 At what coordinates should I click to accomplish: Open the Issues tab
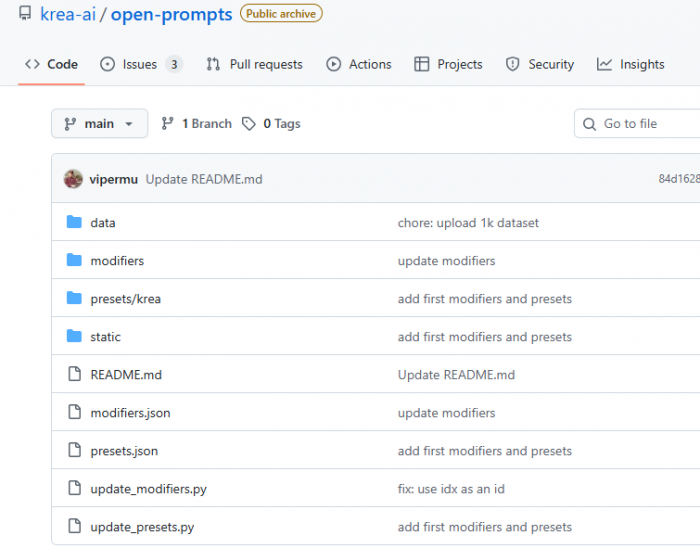[141, 64]
